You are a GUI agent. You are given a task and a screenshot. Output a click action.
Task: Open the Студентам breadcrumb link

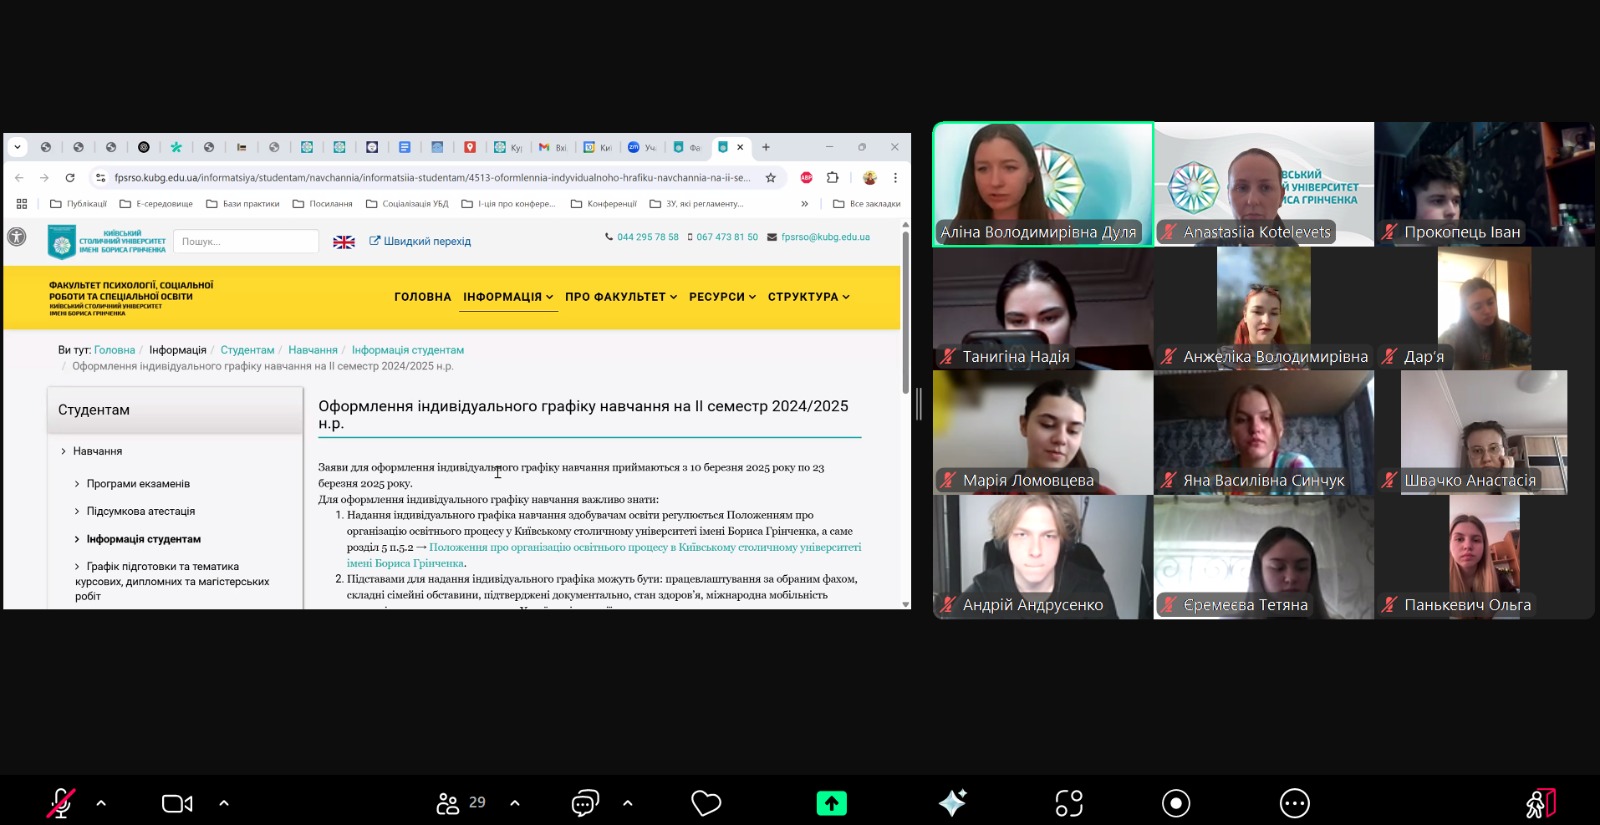247,350
